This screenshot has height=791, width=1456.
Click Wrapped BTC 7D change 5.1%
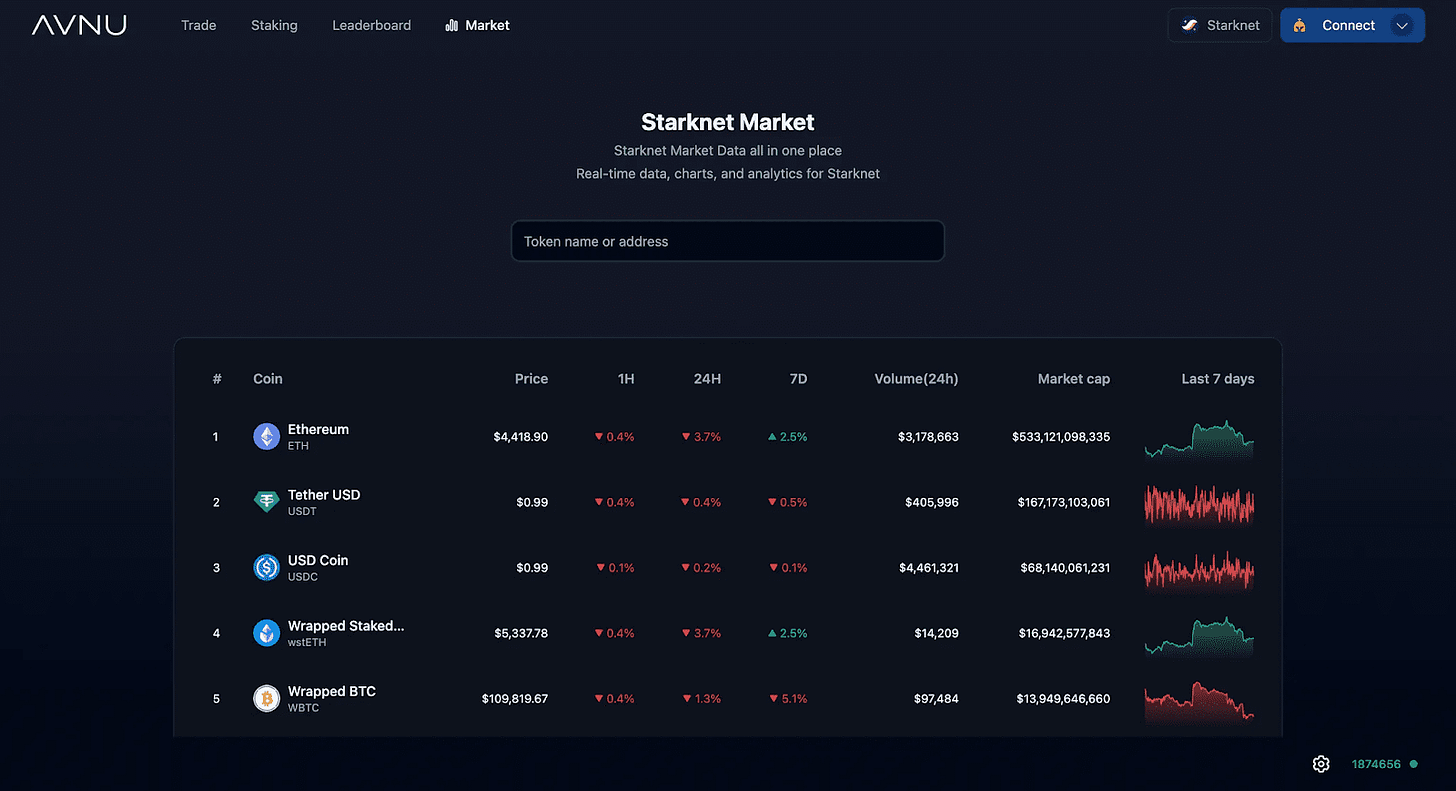tap(788, 699)
